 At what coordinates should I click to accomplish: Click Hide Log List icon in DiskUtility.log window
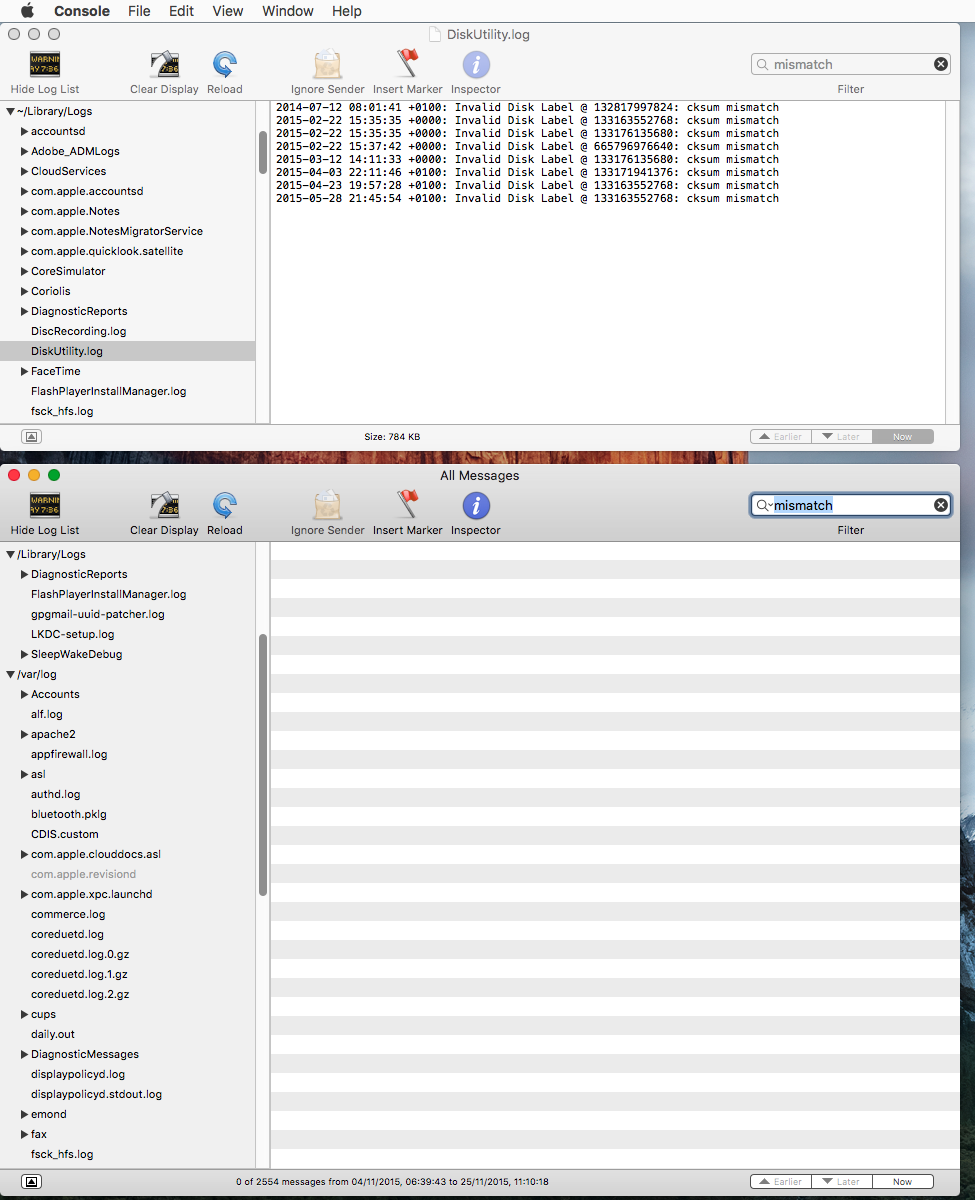[45, 65]
